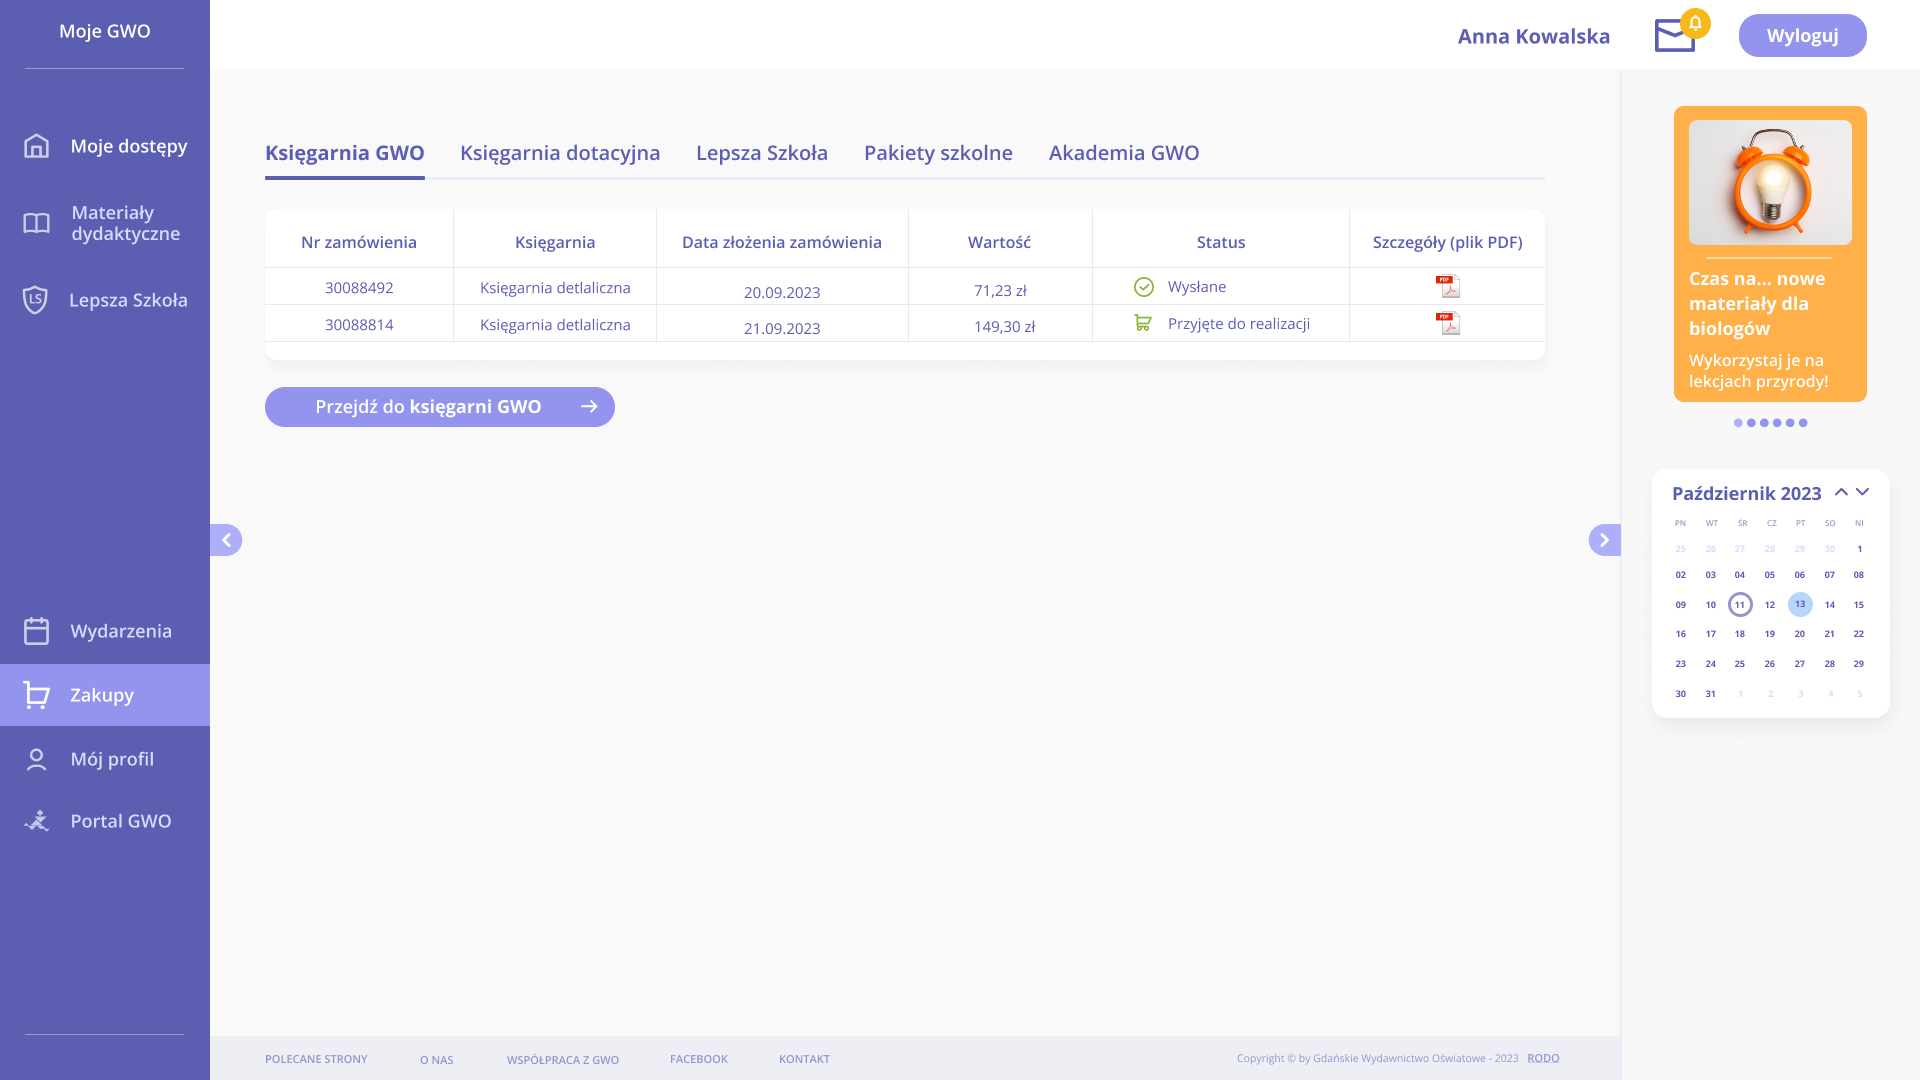Download PDF for order 30088814
Screen dimensions: 1920x1080
pos(1448,323)
